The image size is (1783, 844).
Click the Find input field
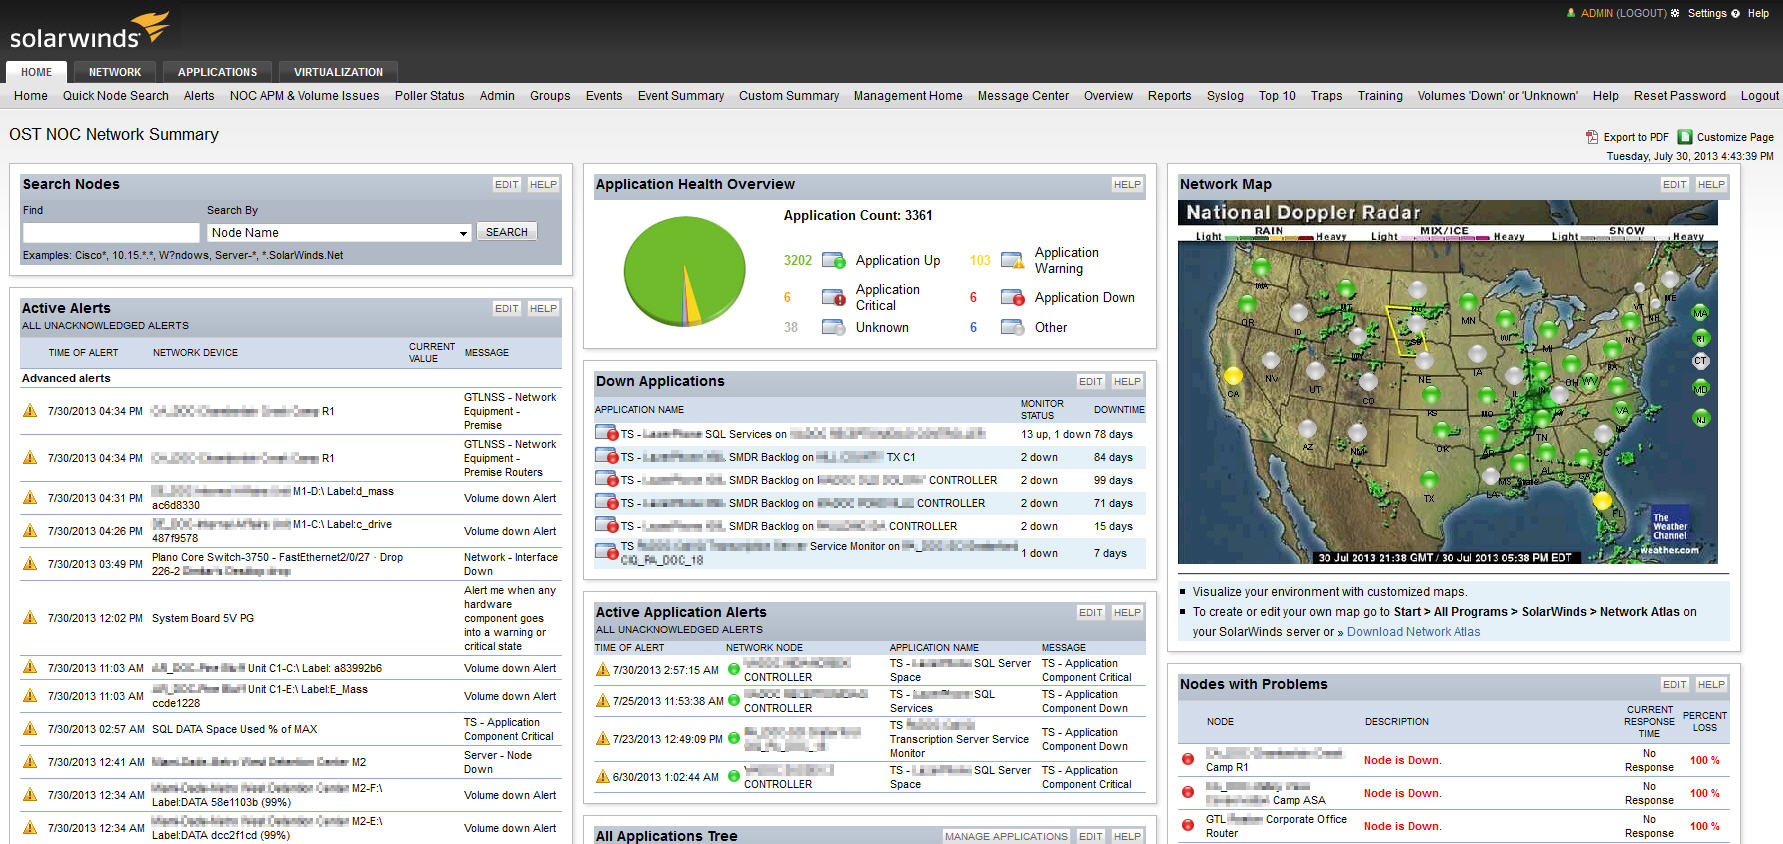[111, 233]
